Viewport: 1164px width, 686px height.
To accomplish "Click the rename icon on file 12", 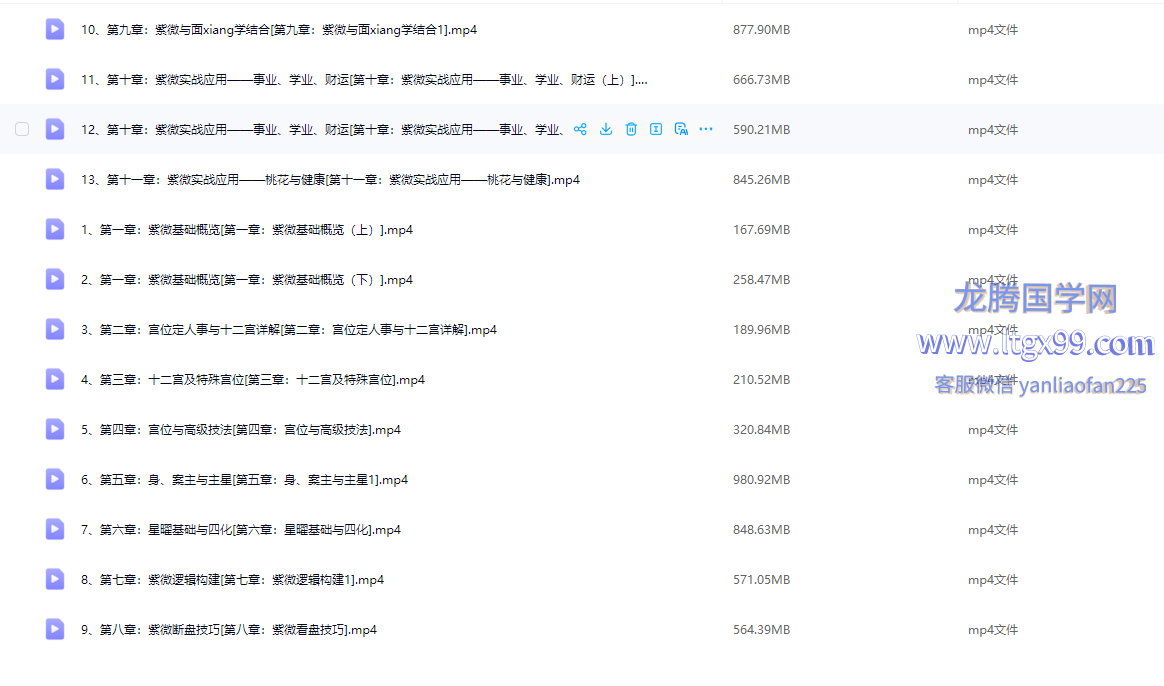I will coord(656,129).
